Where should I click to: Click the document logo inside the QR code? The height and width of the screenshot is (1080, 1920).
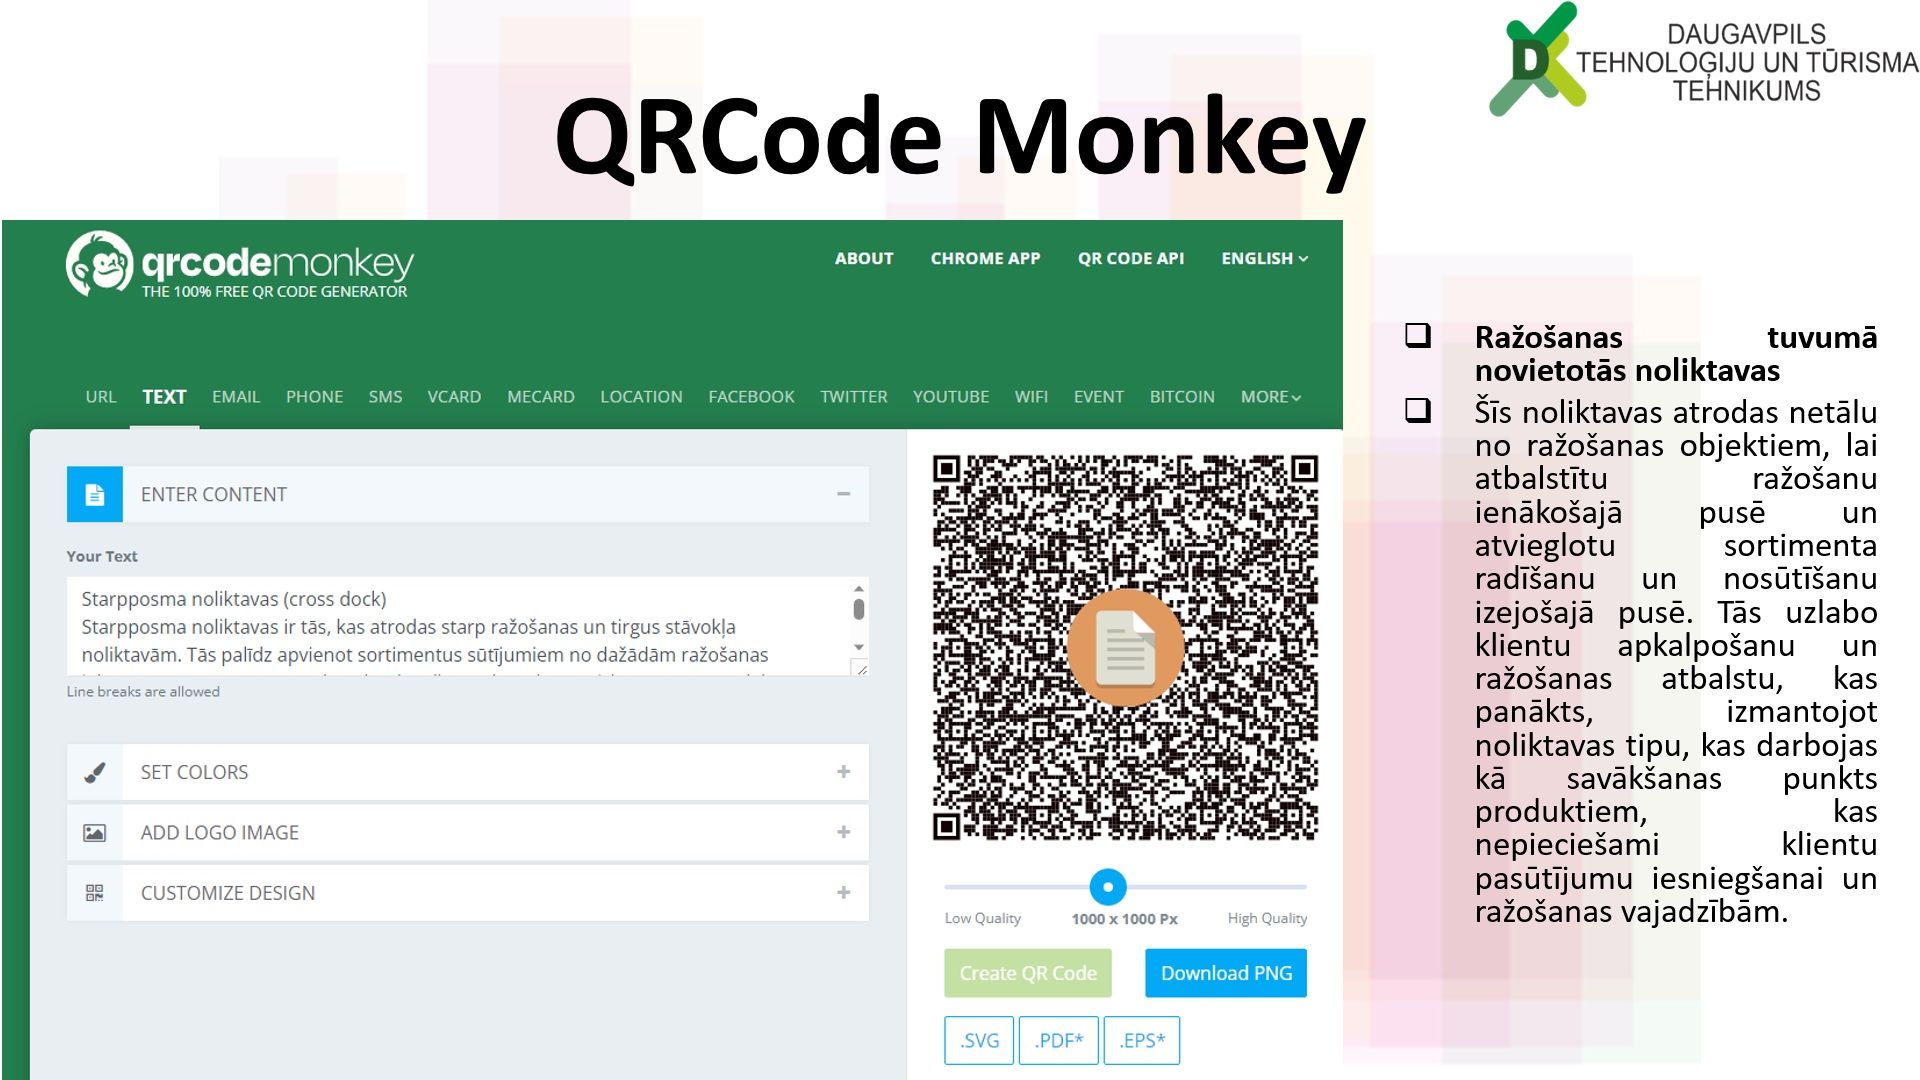tap(1125, 648)
